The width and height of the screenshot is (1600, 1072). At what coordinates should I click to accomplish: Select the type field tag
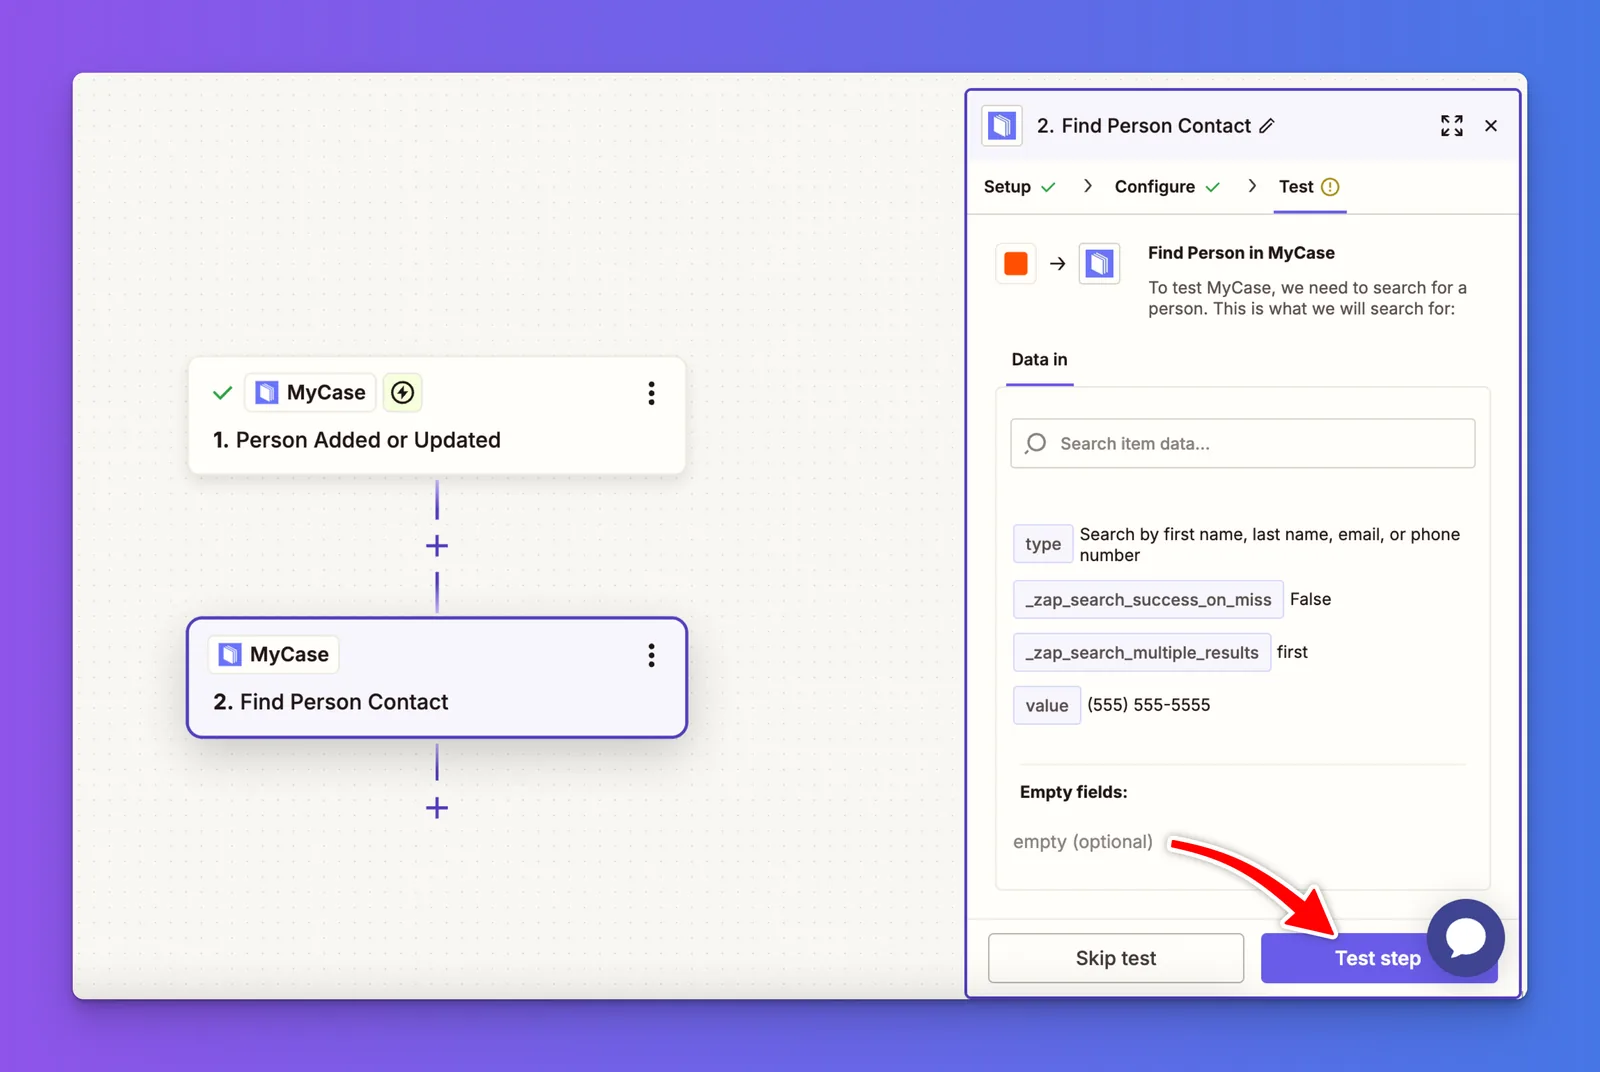1043,544
